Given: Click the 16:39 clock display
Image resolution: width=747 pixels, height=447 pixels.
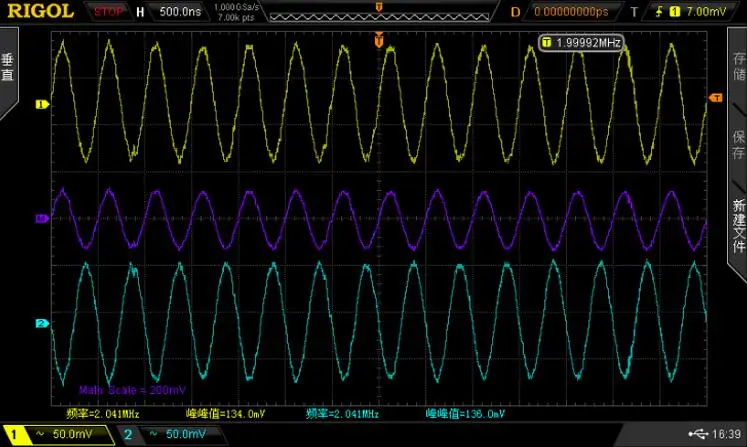Looking at the screenshot, I should (x=727, y=435).
